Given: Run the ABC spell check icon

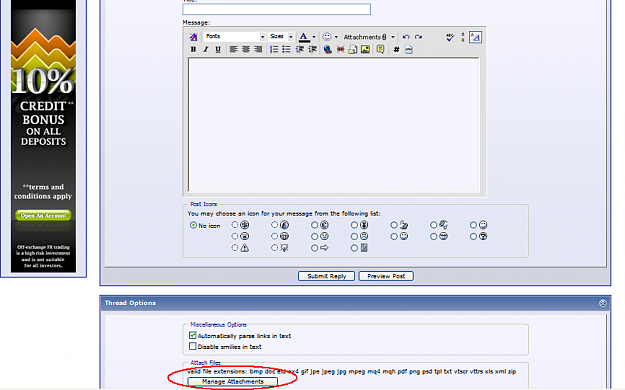Looking at the screenshot, I should 450,37.
